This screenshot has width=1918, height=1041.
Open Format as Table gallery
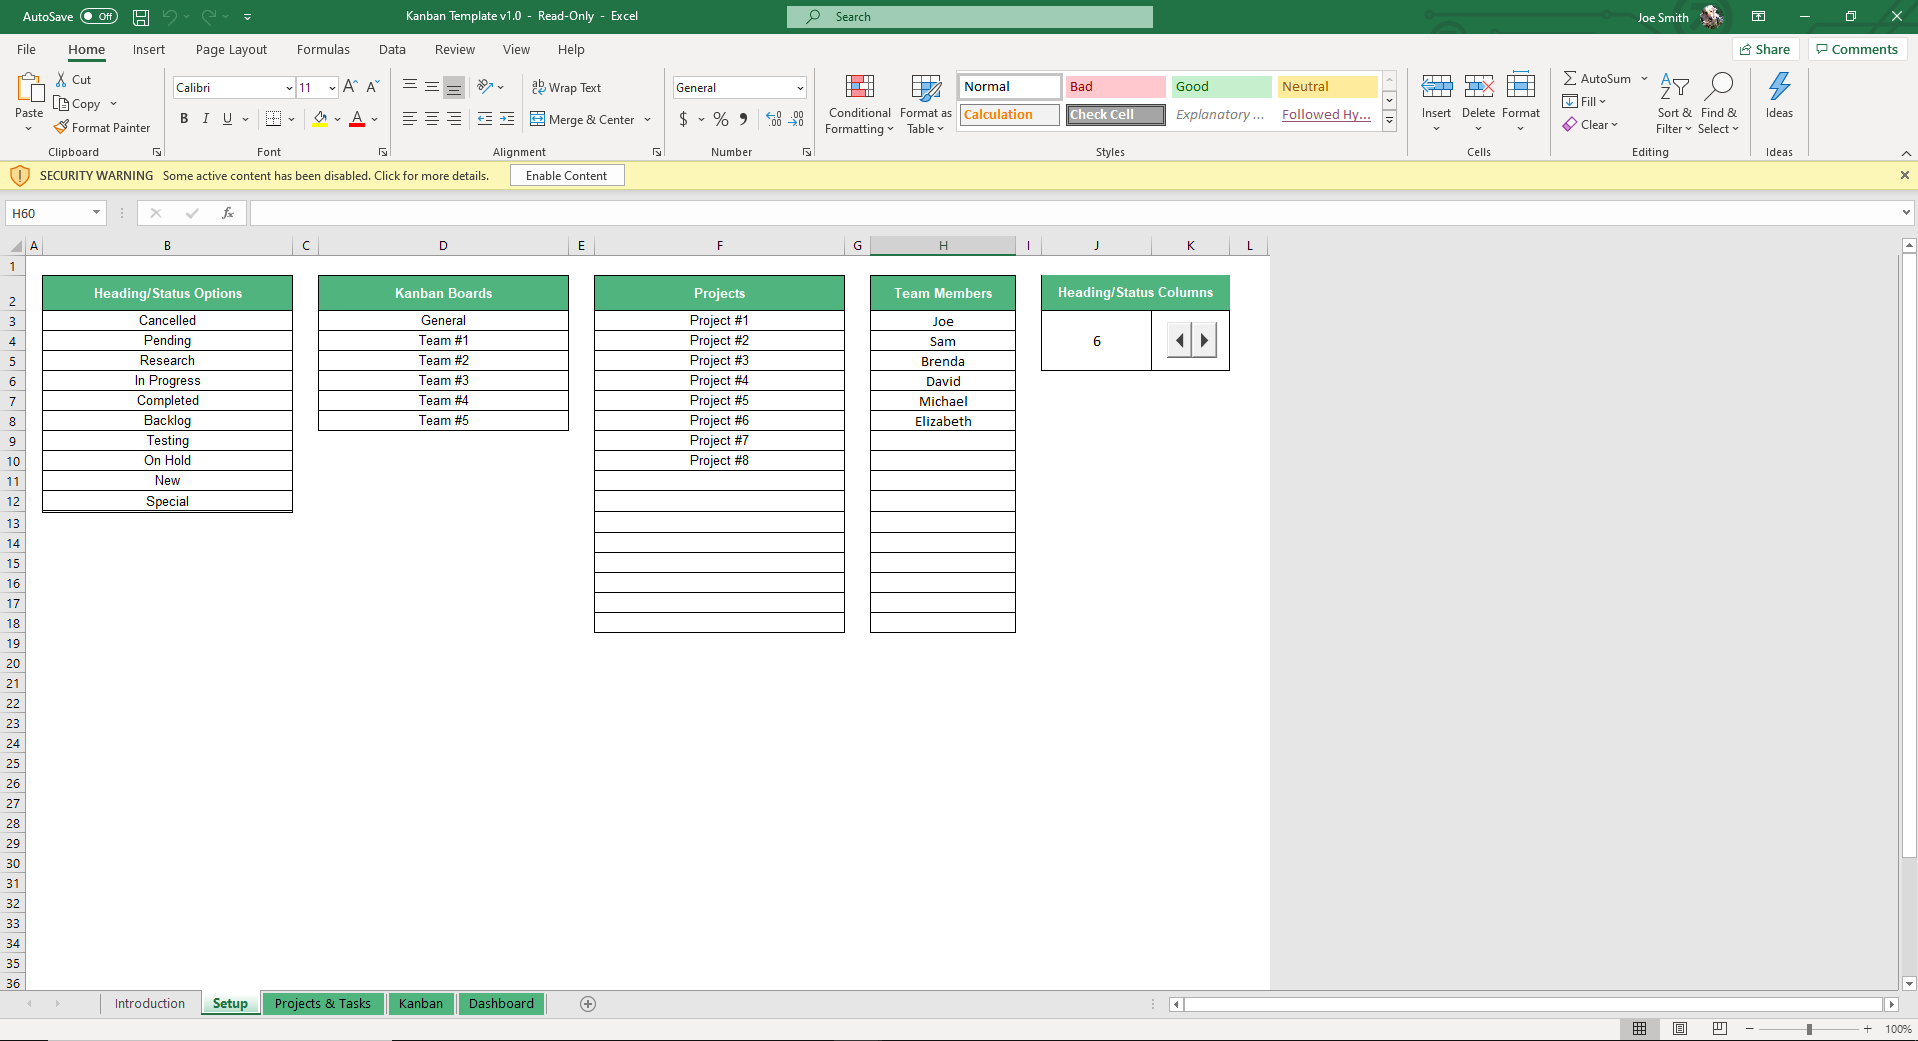click(926, 104)
